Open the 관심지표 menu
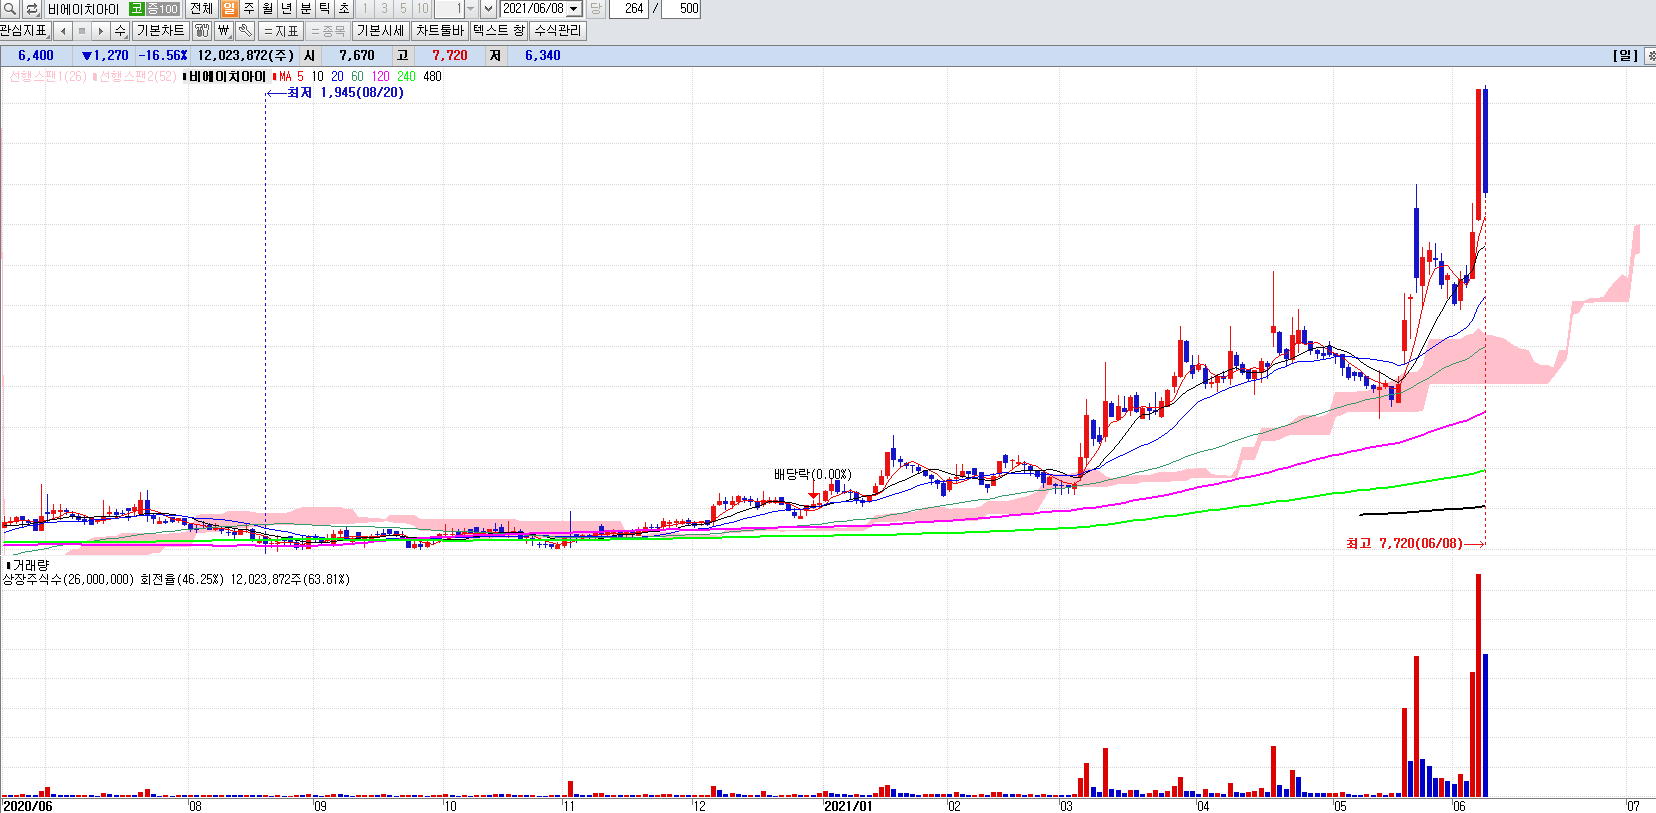1656x813 pixels. [24, 31]
